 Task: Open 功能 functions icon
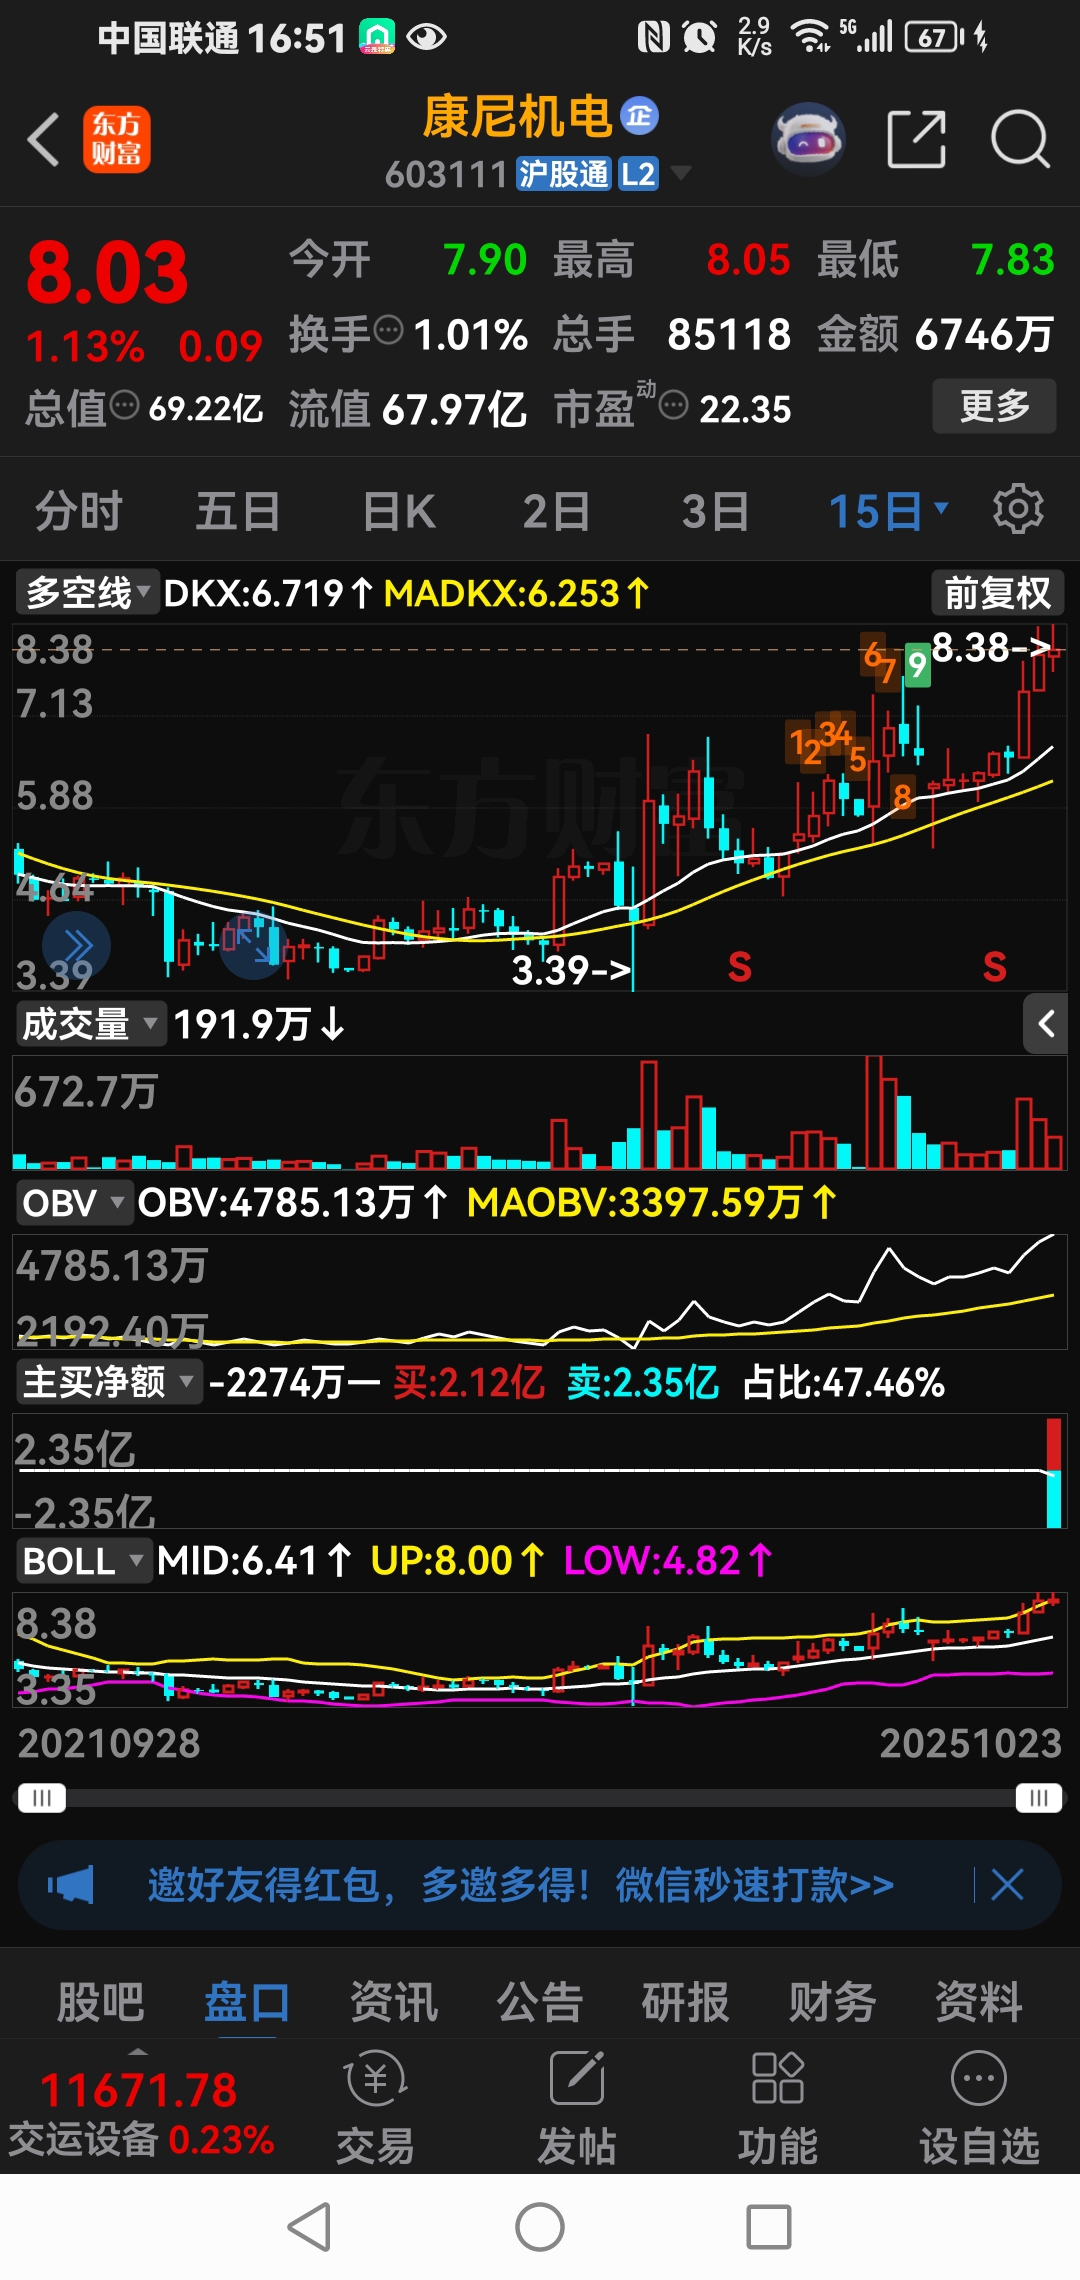[778, 2107]
